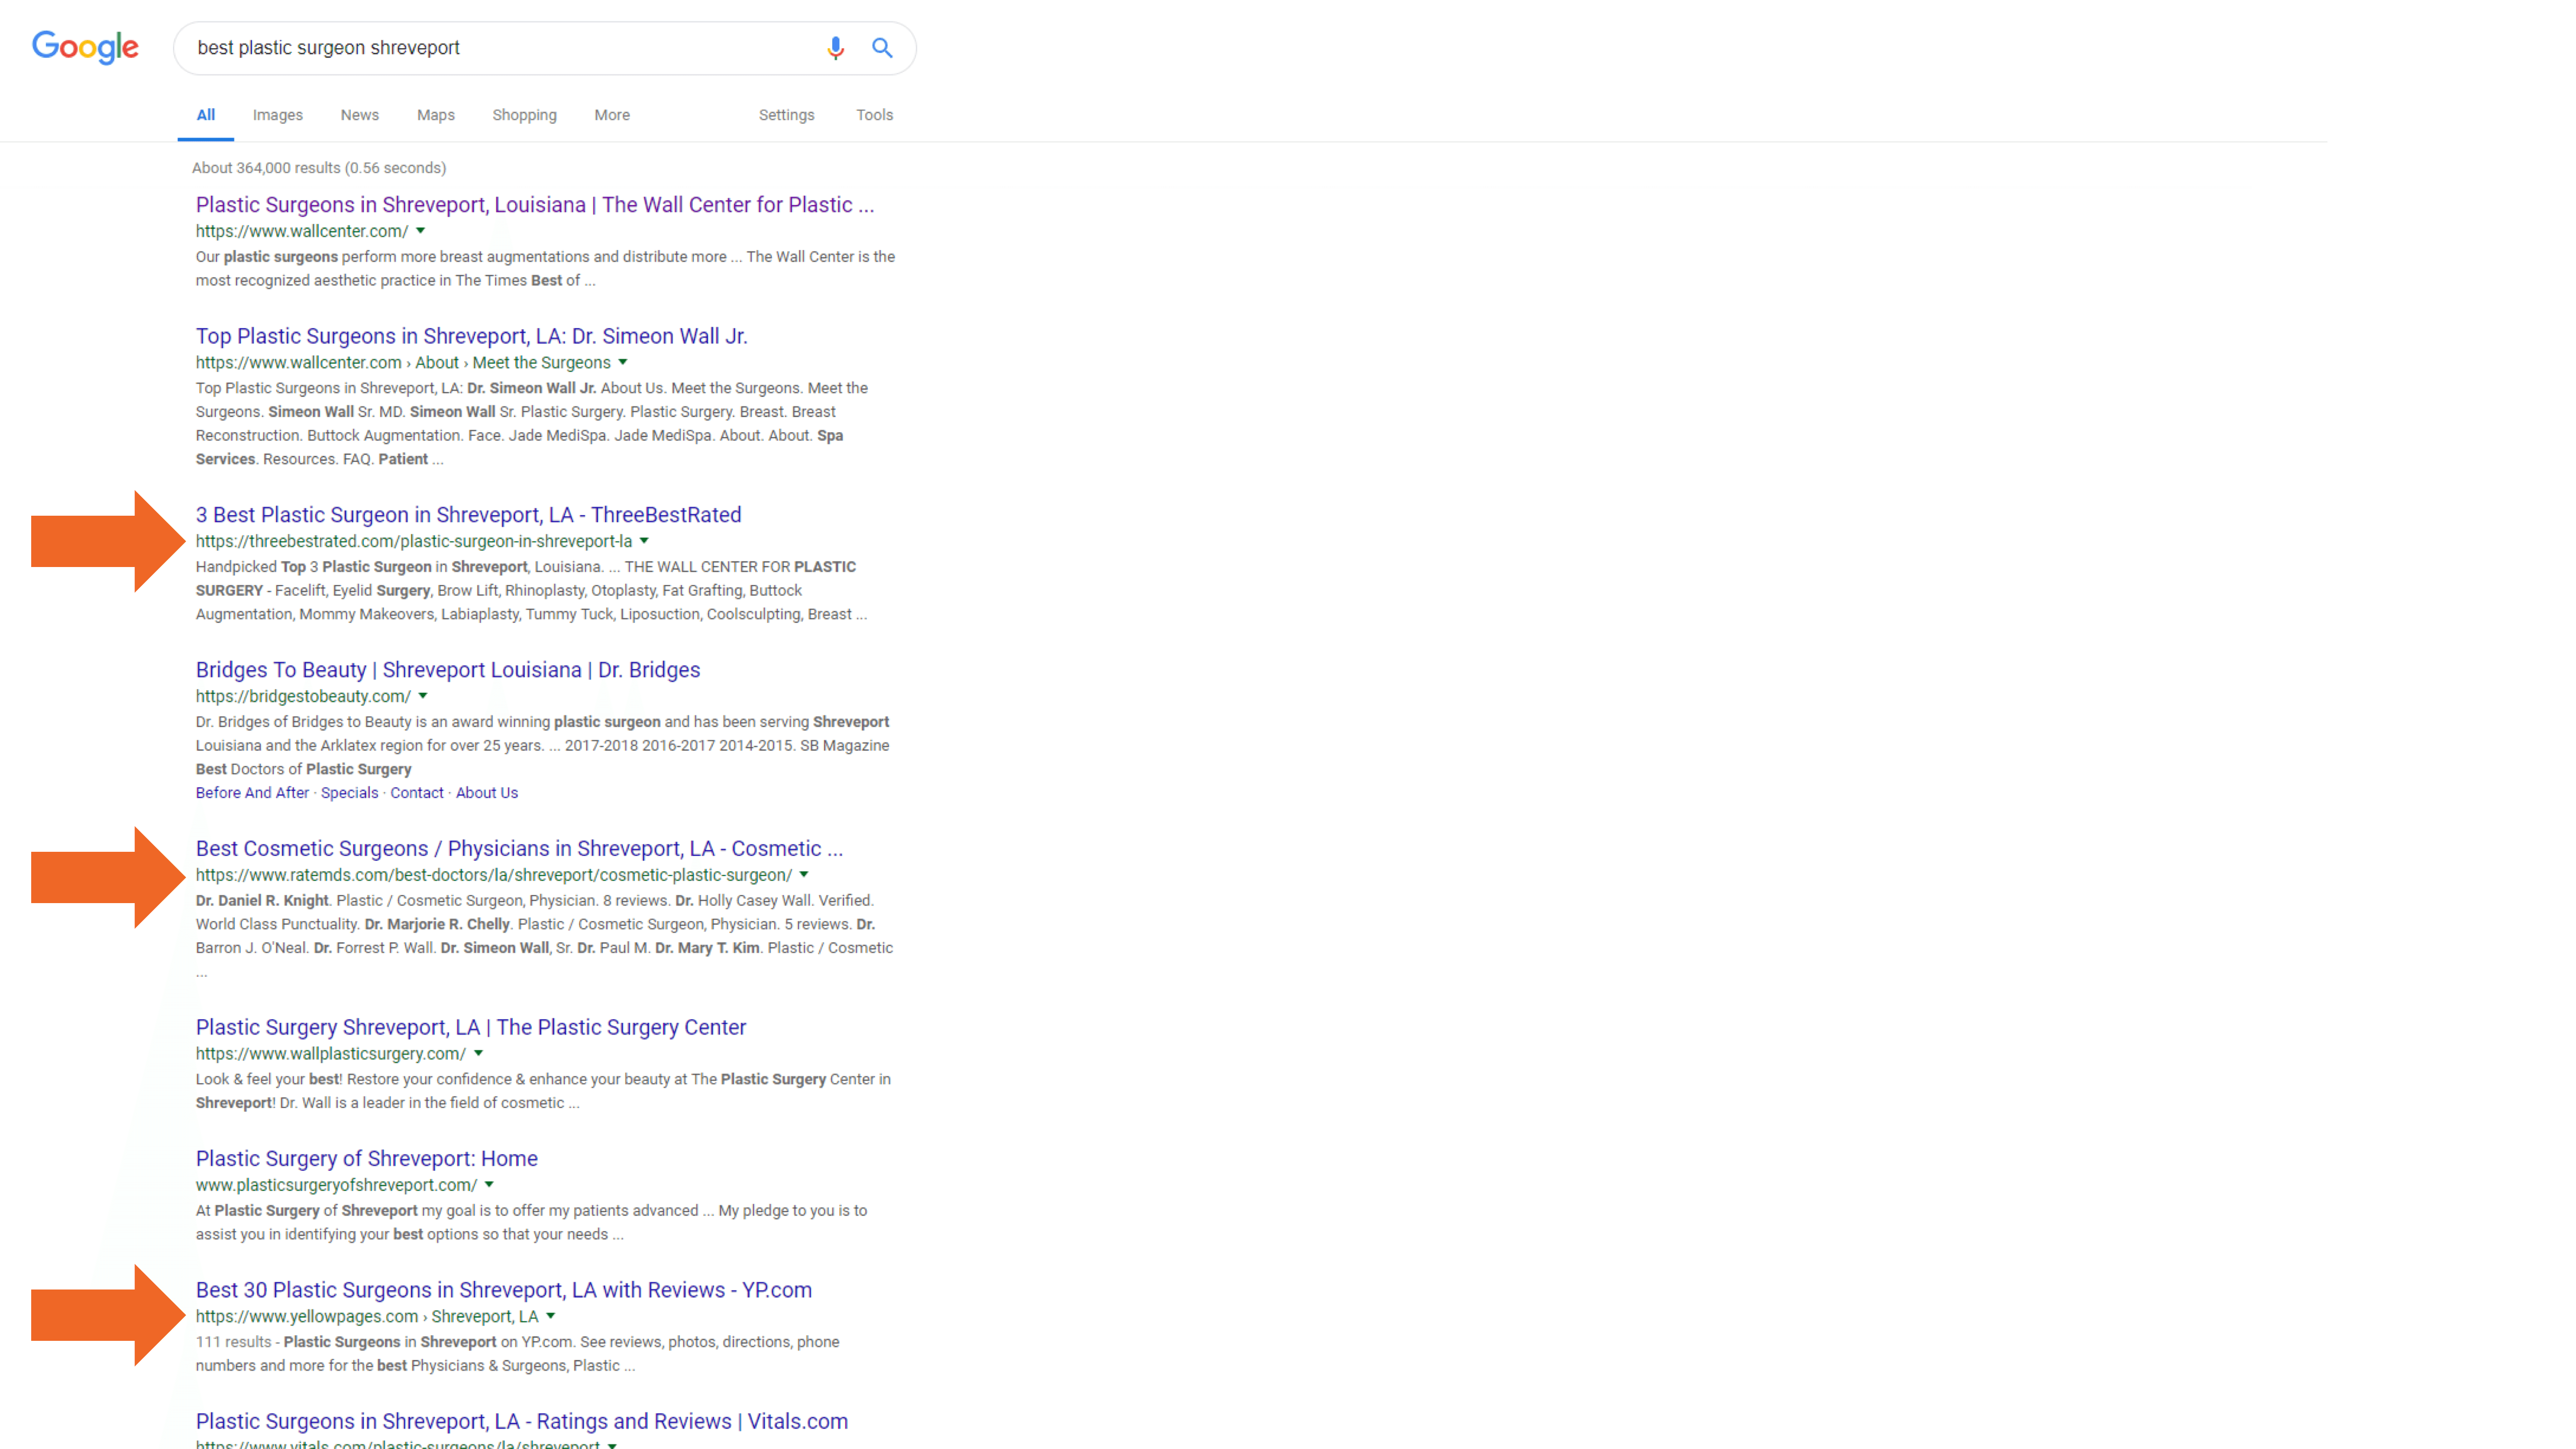The width and height of the screenshot is (2576, 1449).
Task: Click snippet starting 'Look & feel your best!'
Action: (x=543, y=1091)
